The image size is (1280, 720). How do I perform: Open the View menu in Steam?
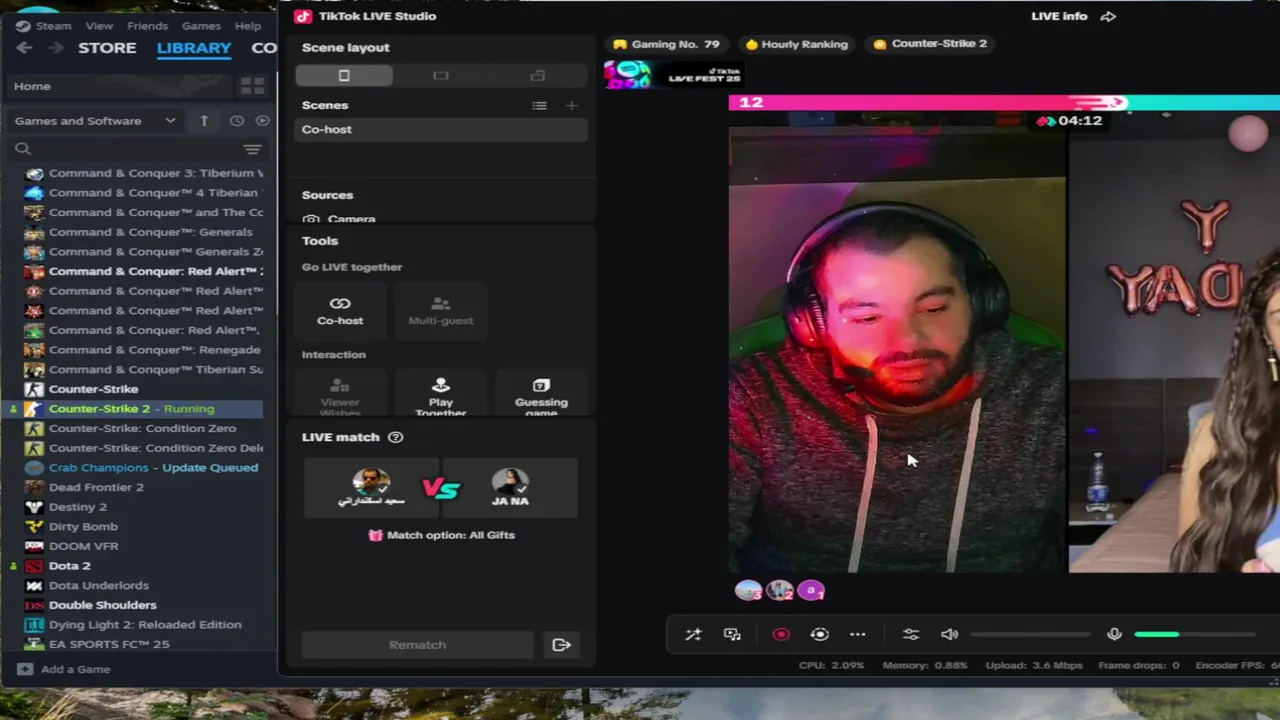[99, 26]
